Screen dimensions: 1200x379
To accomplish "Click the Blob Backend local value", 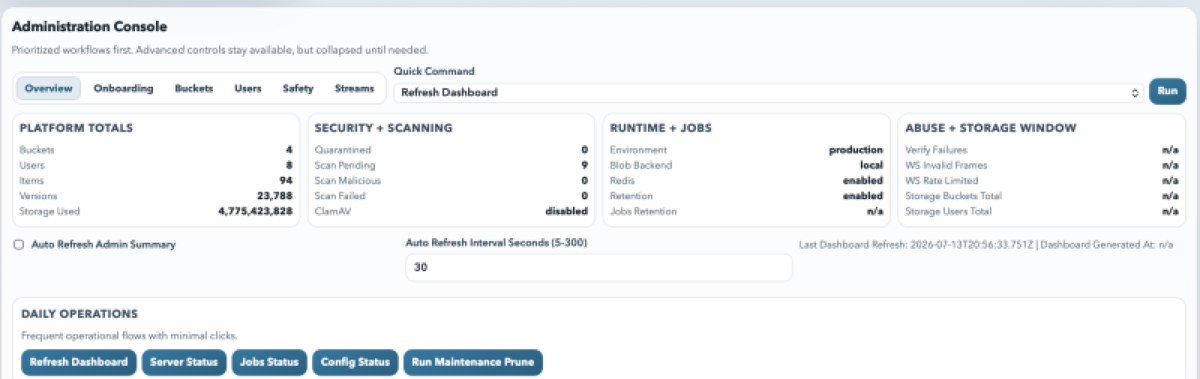I will [872, 165].
